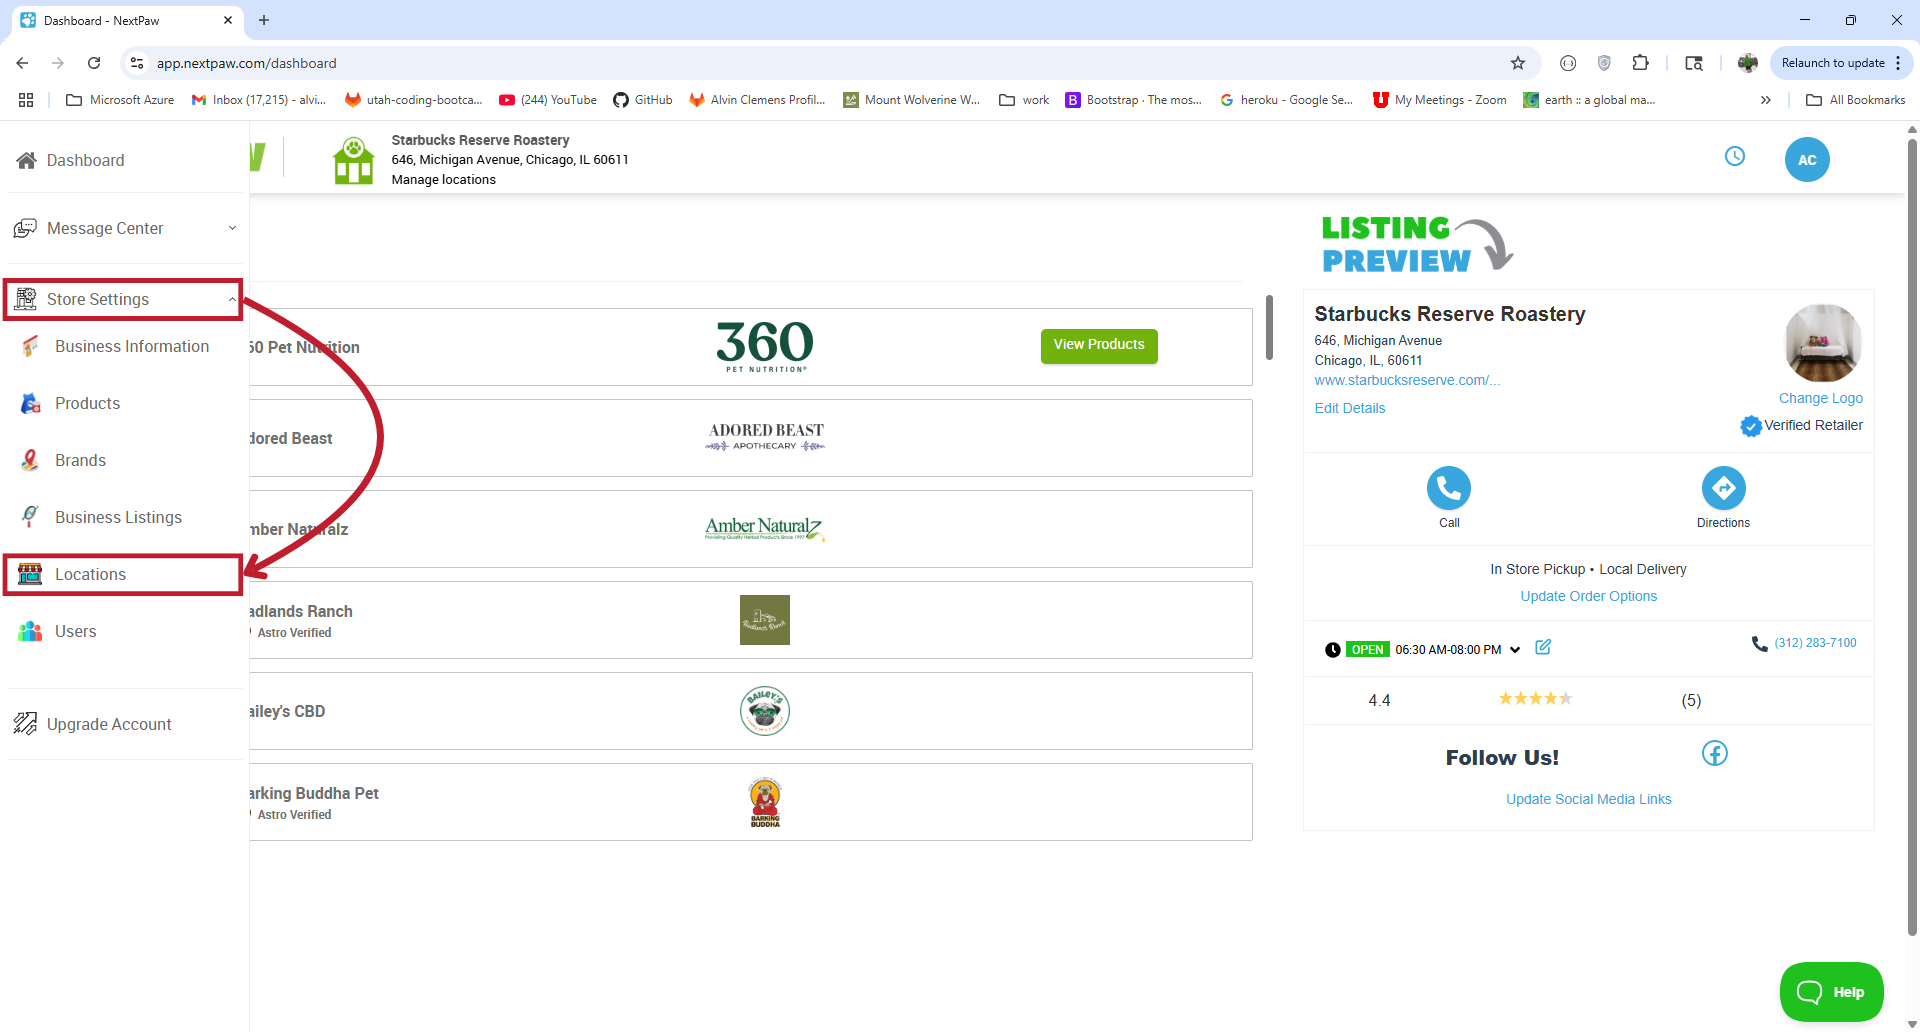
Task: Click the Bailey's CBD logo
Action: coord(765,711)
